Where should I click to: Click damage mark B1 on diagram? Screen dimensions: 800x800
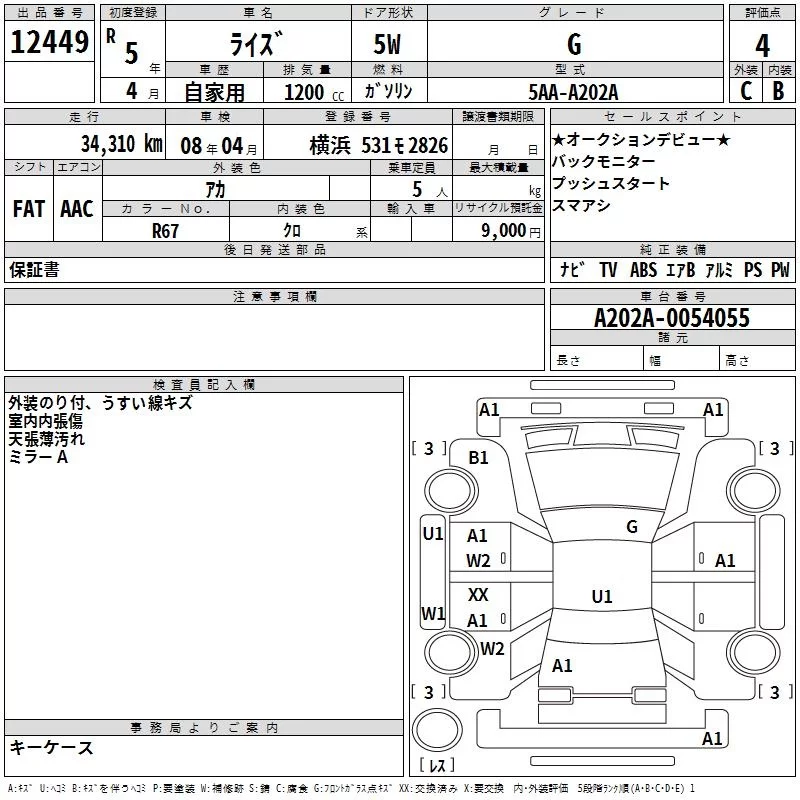pos(478,458)
